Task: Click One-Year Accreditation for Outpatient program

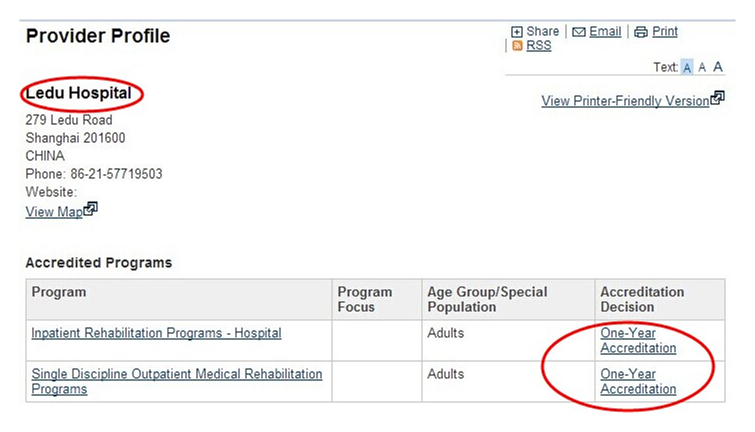Action: pos(638,381)
